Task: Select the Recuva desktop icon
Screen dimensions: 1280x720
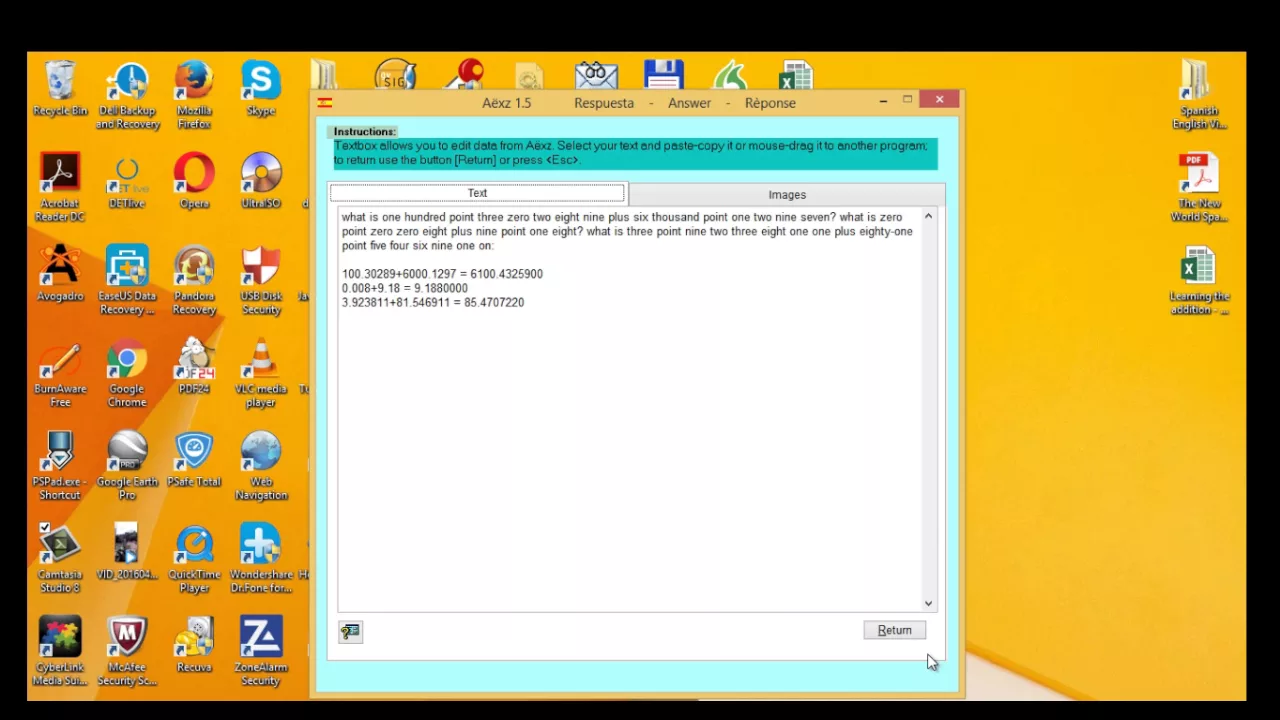Action: 194,644
